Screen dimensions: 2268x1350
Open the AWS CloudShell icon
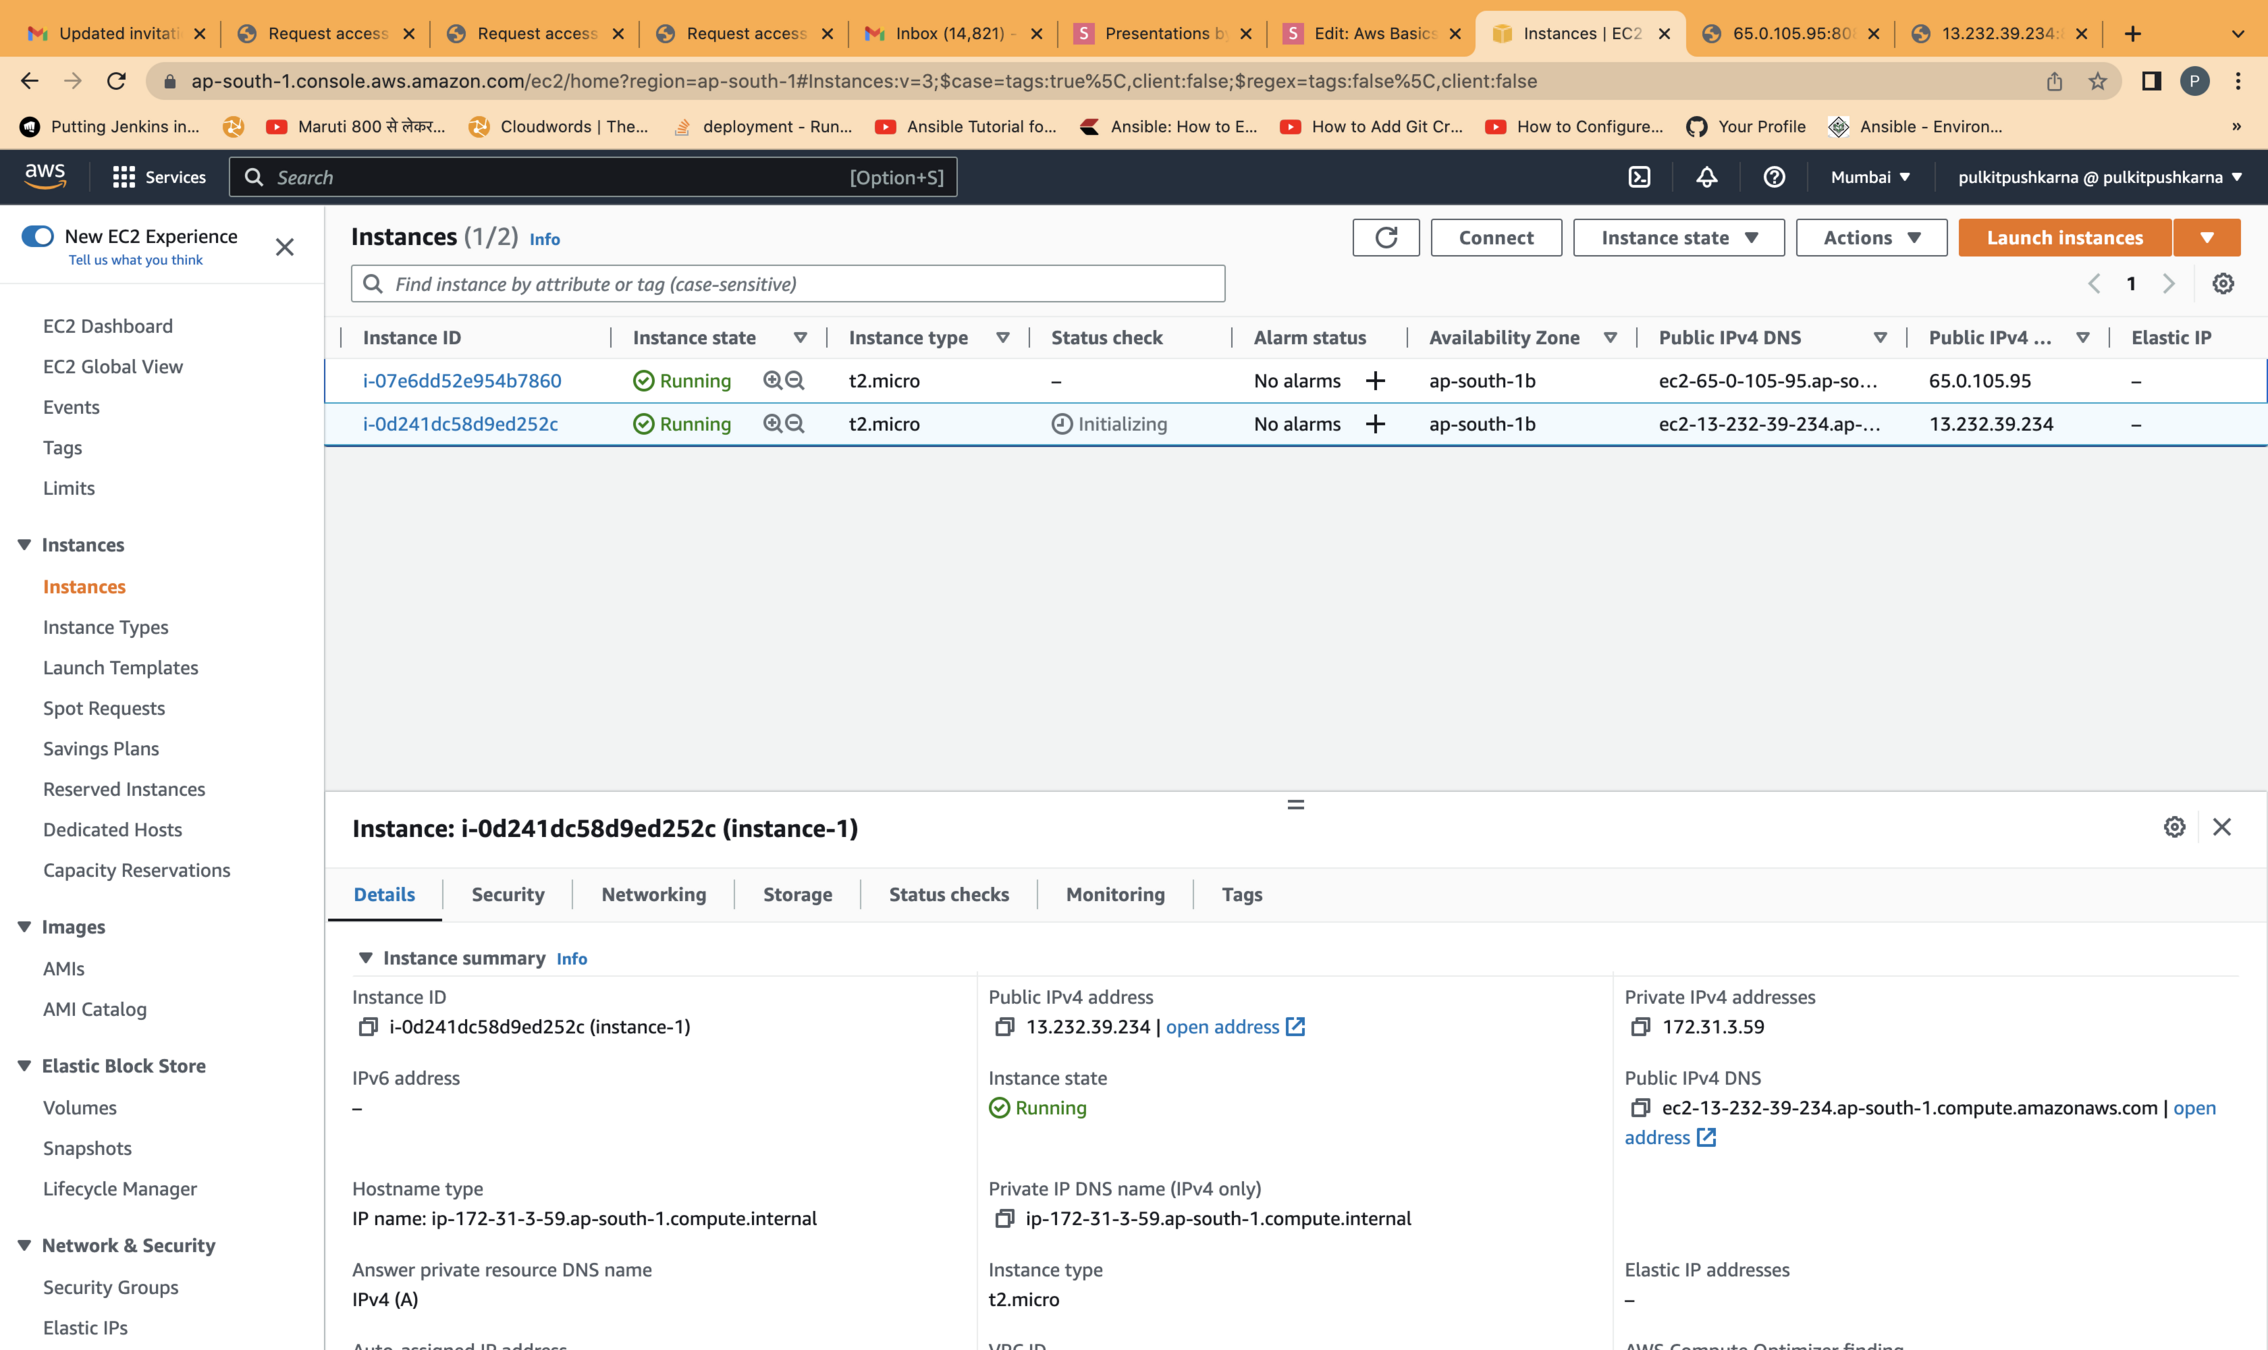[x=1639, y=177]
